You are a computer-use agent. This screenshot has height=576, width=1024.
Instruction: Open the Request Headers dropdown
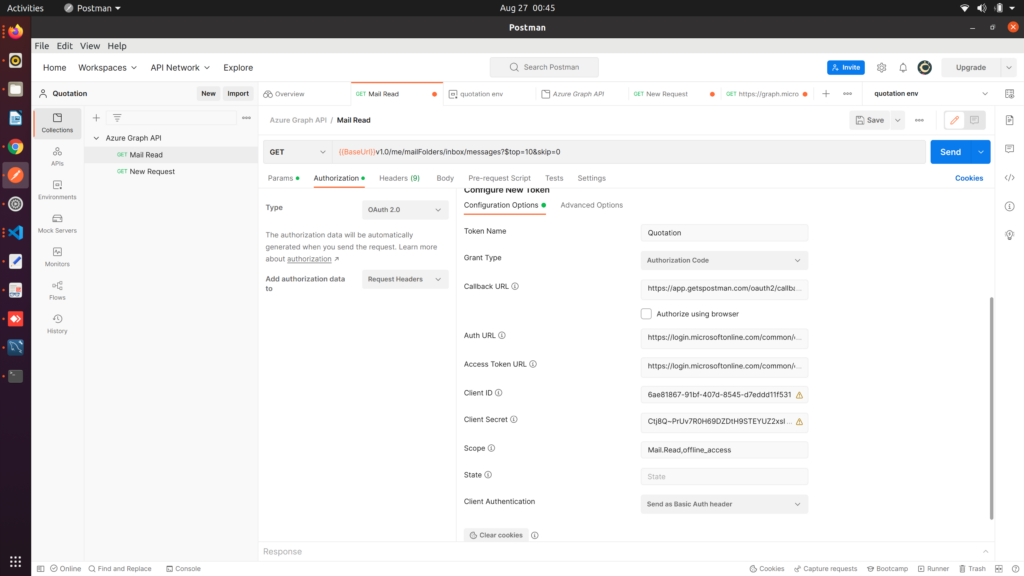pos(405,279)
